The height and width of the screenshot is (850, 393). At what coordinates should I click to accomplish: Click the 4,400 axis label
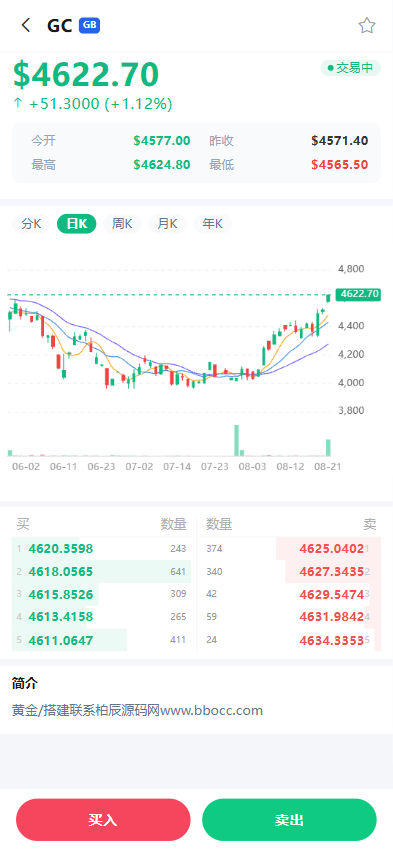click(351, 326)
